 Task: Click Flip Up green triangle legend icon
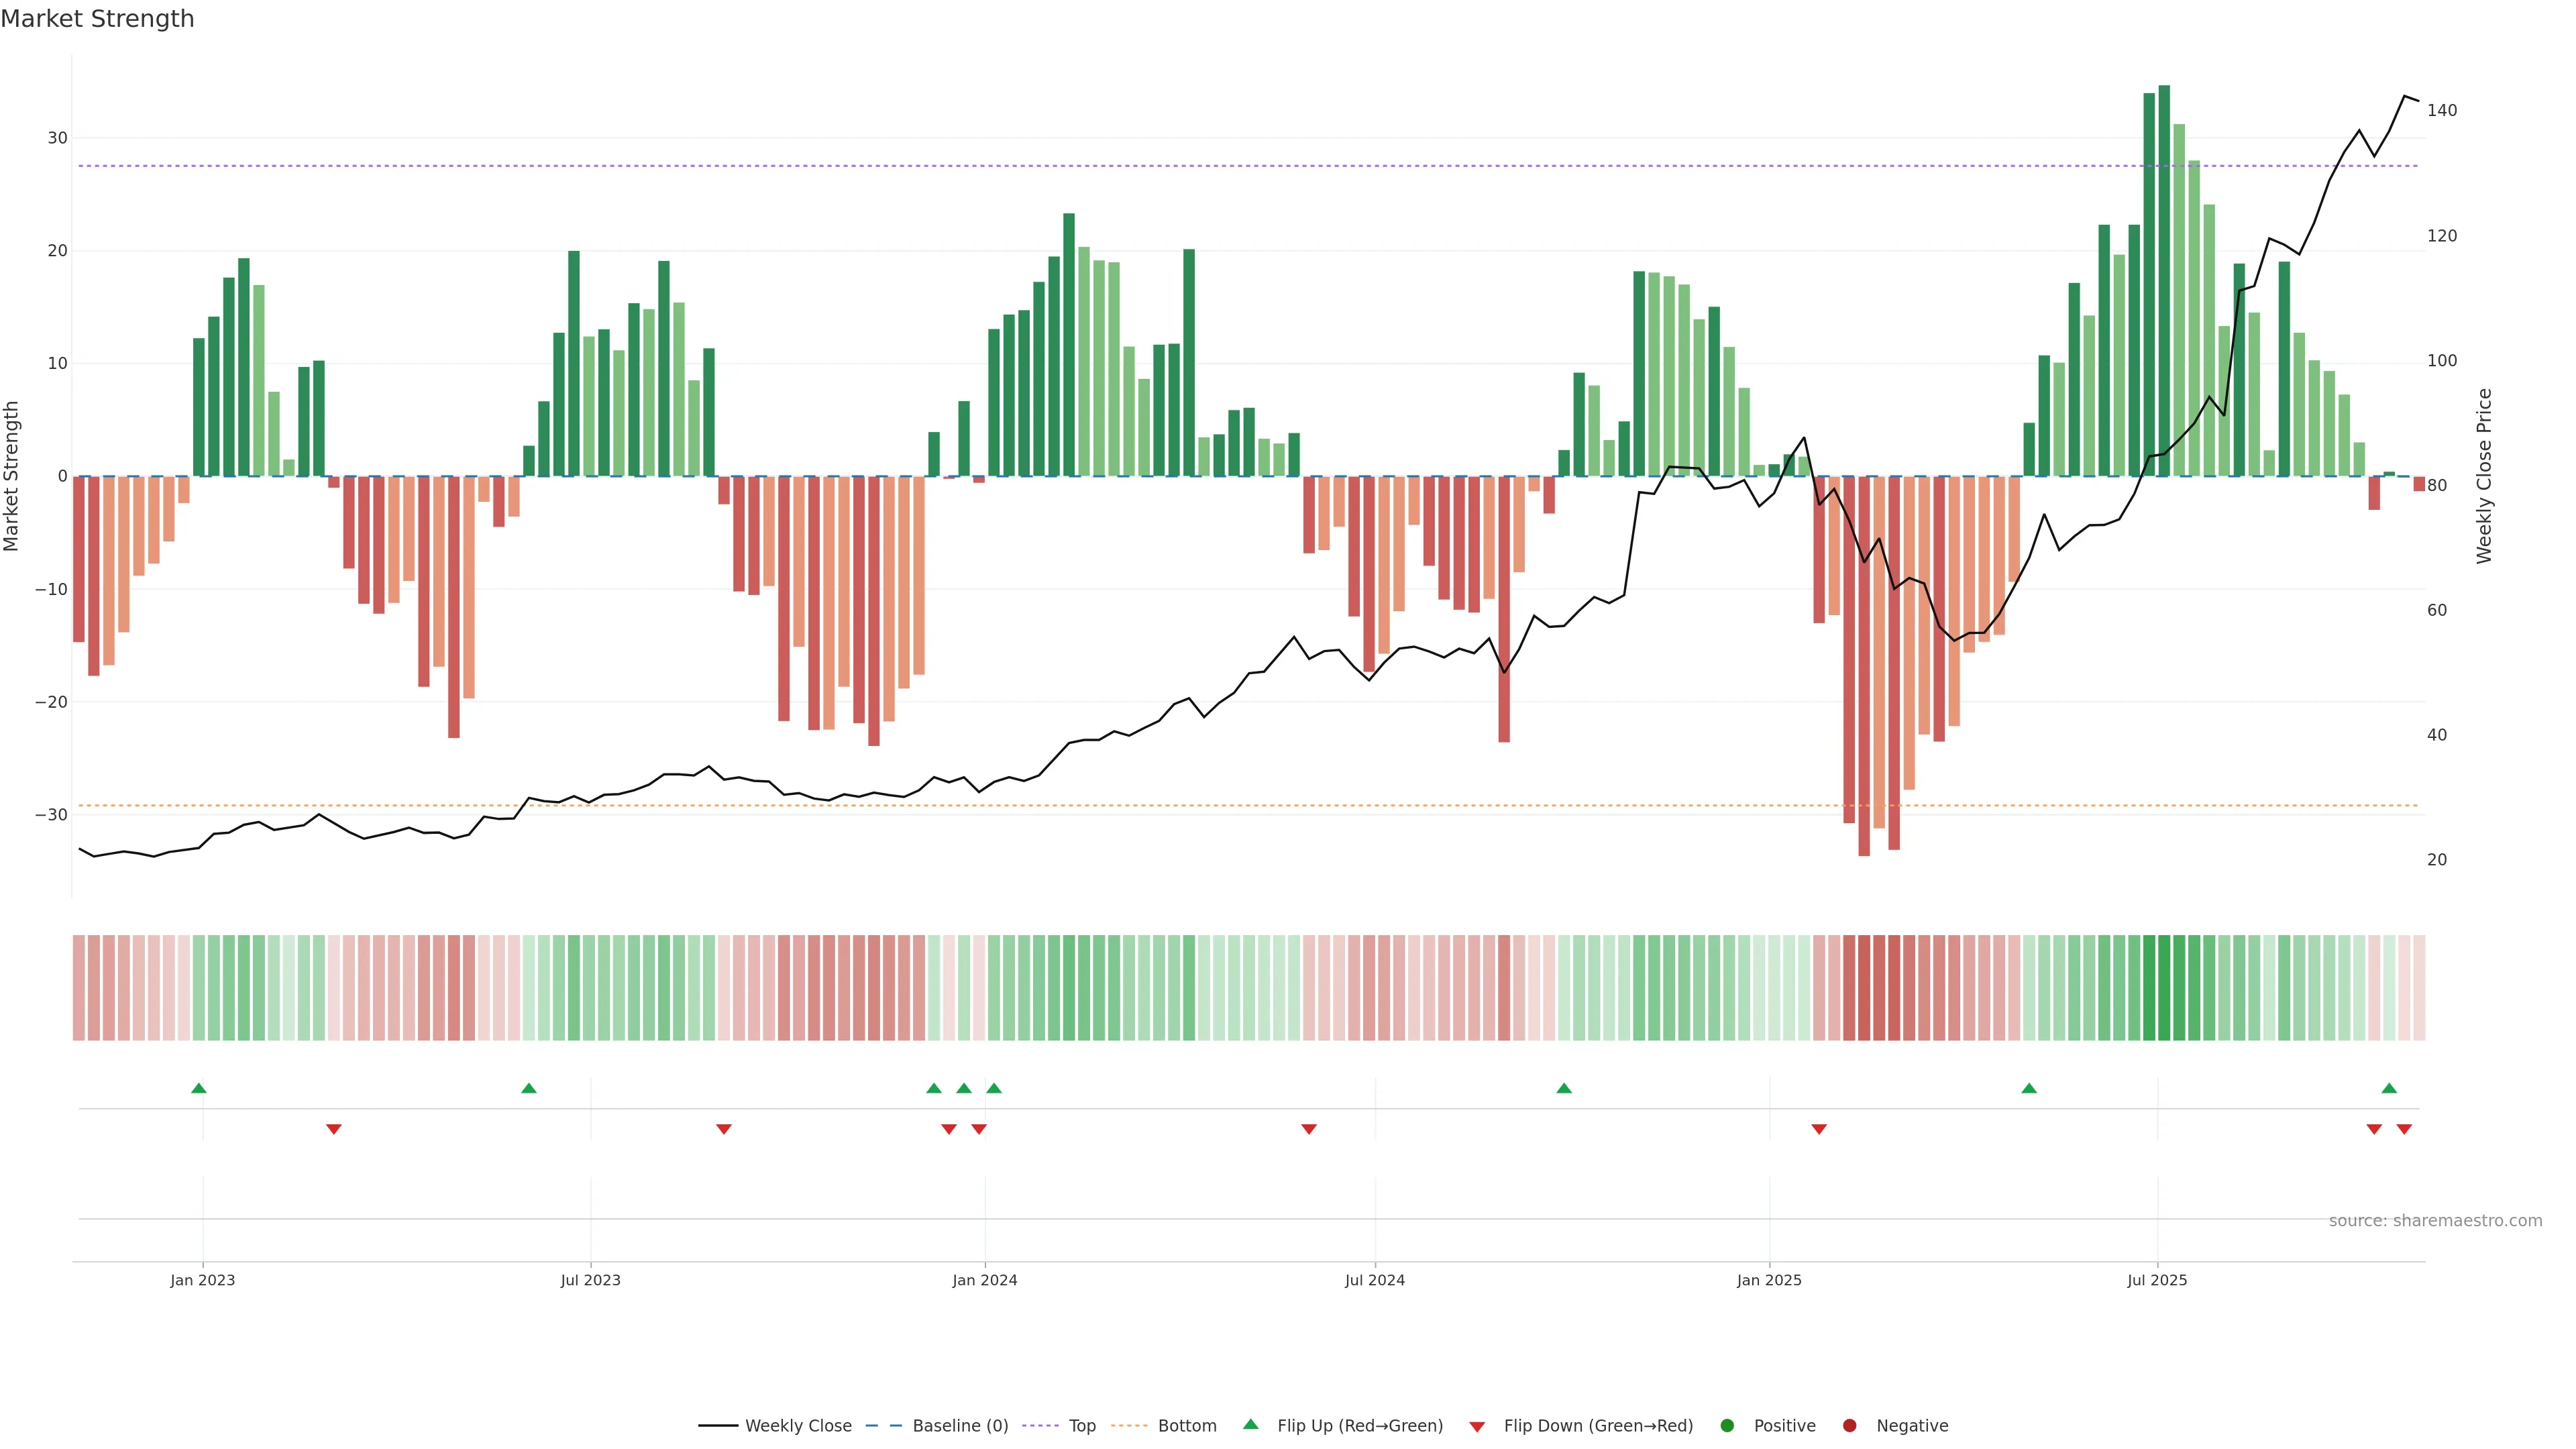(1250, 1424)
